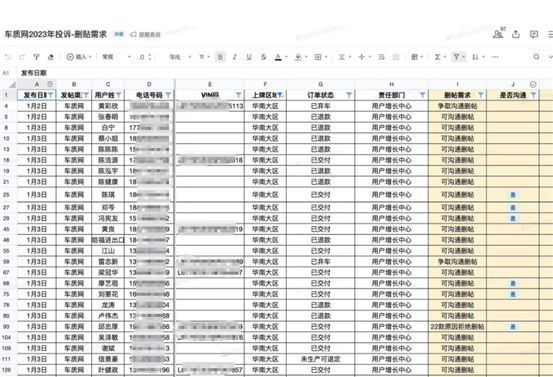Screen dimensions: 553x377
Task: Click the merge cells icon
Action: (x=396, y=57)
